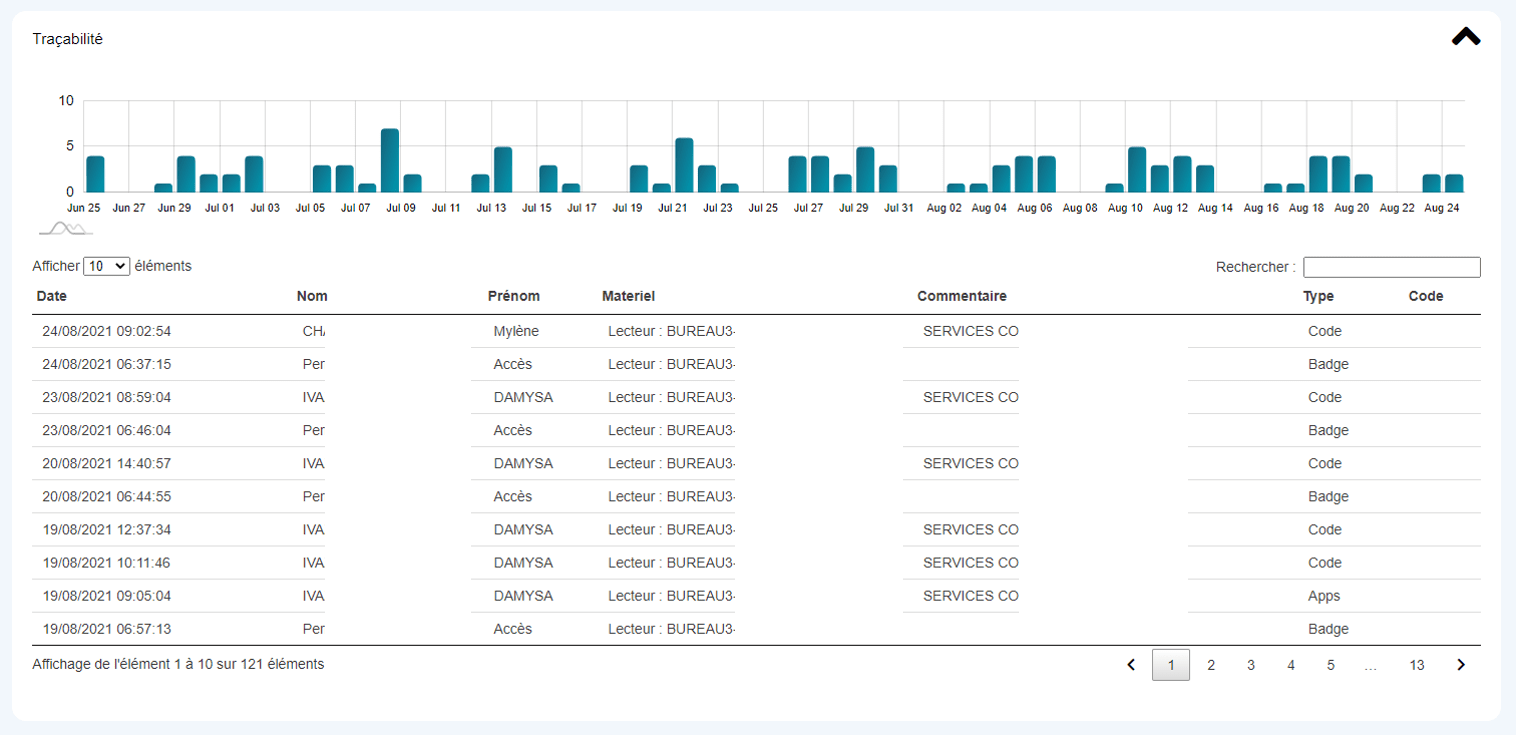1516x735 pixels.
Task: Sort by Materiel column header
Action: point(628,296)
